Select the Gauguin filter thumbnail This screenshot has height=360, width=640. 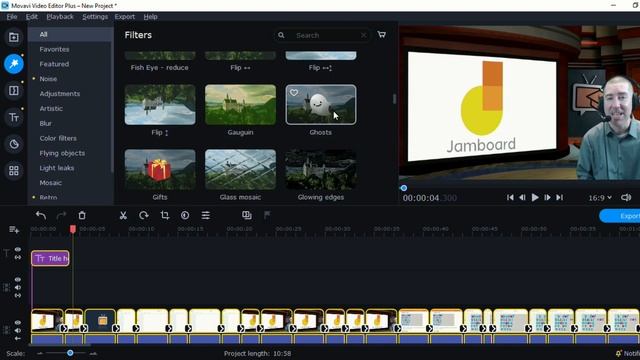pyautogui.click(x=240, y=104)
